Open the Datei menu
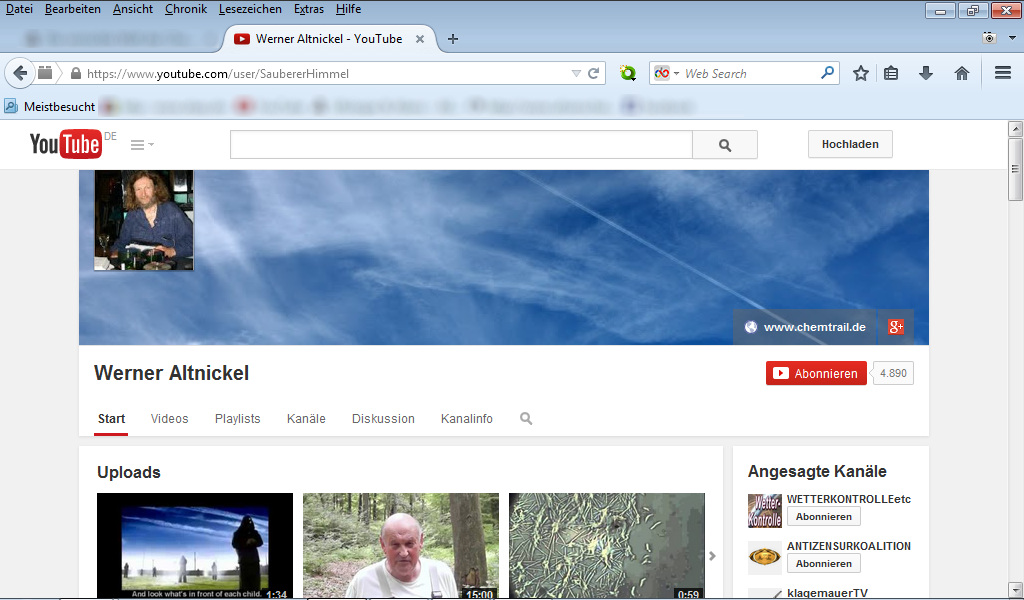 click(19, 9)
